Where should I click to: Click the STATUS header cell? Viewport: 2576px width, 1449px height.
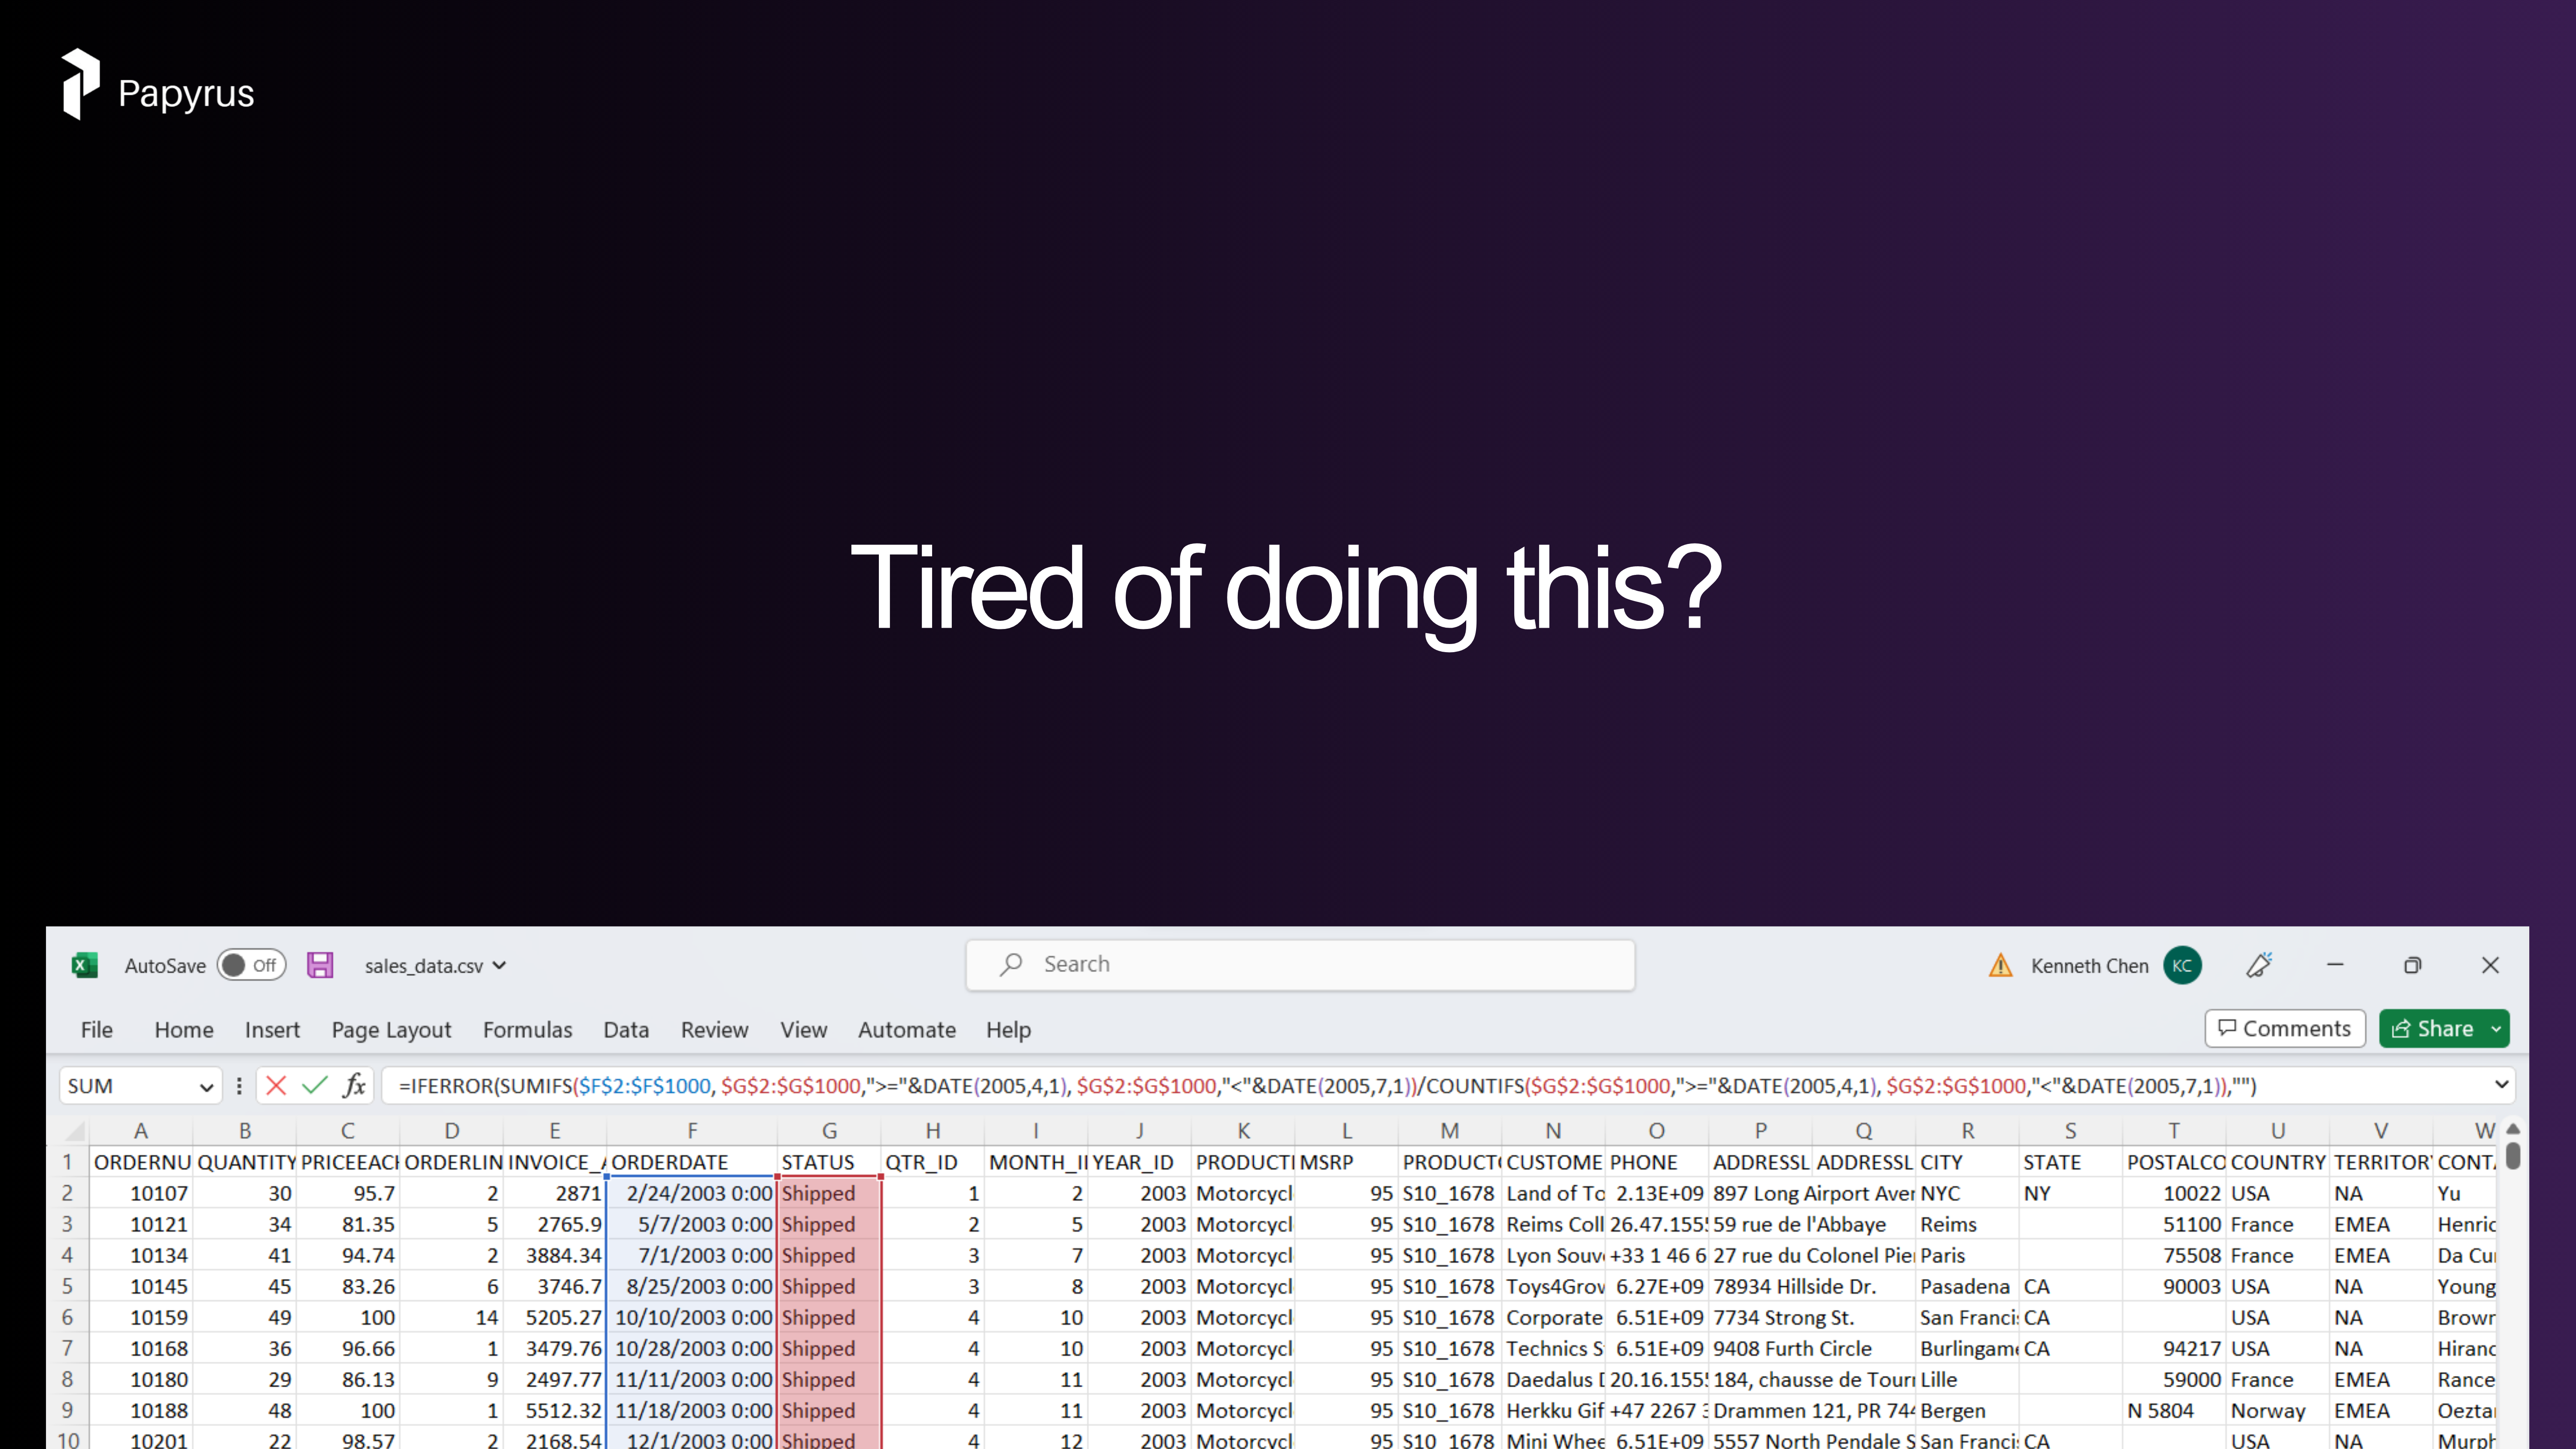(829, 1162)
